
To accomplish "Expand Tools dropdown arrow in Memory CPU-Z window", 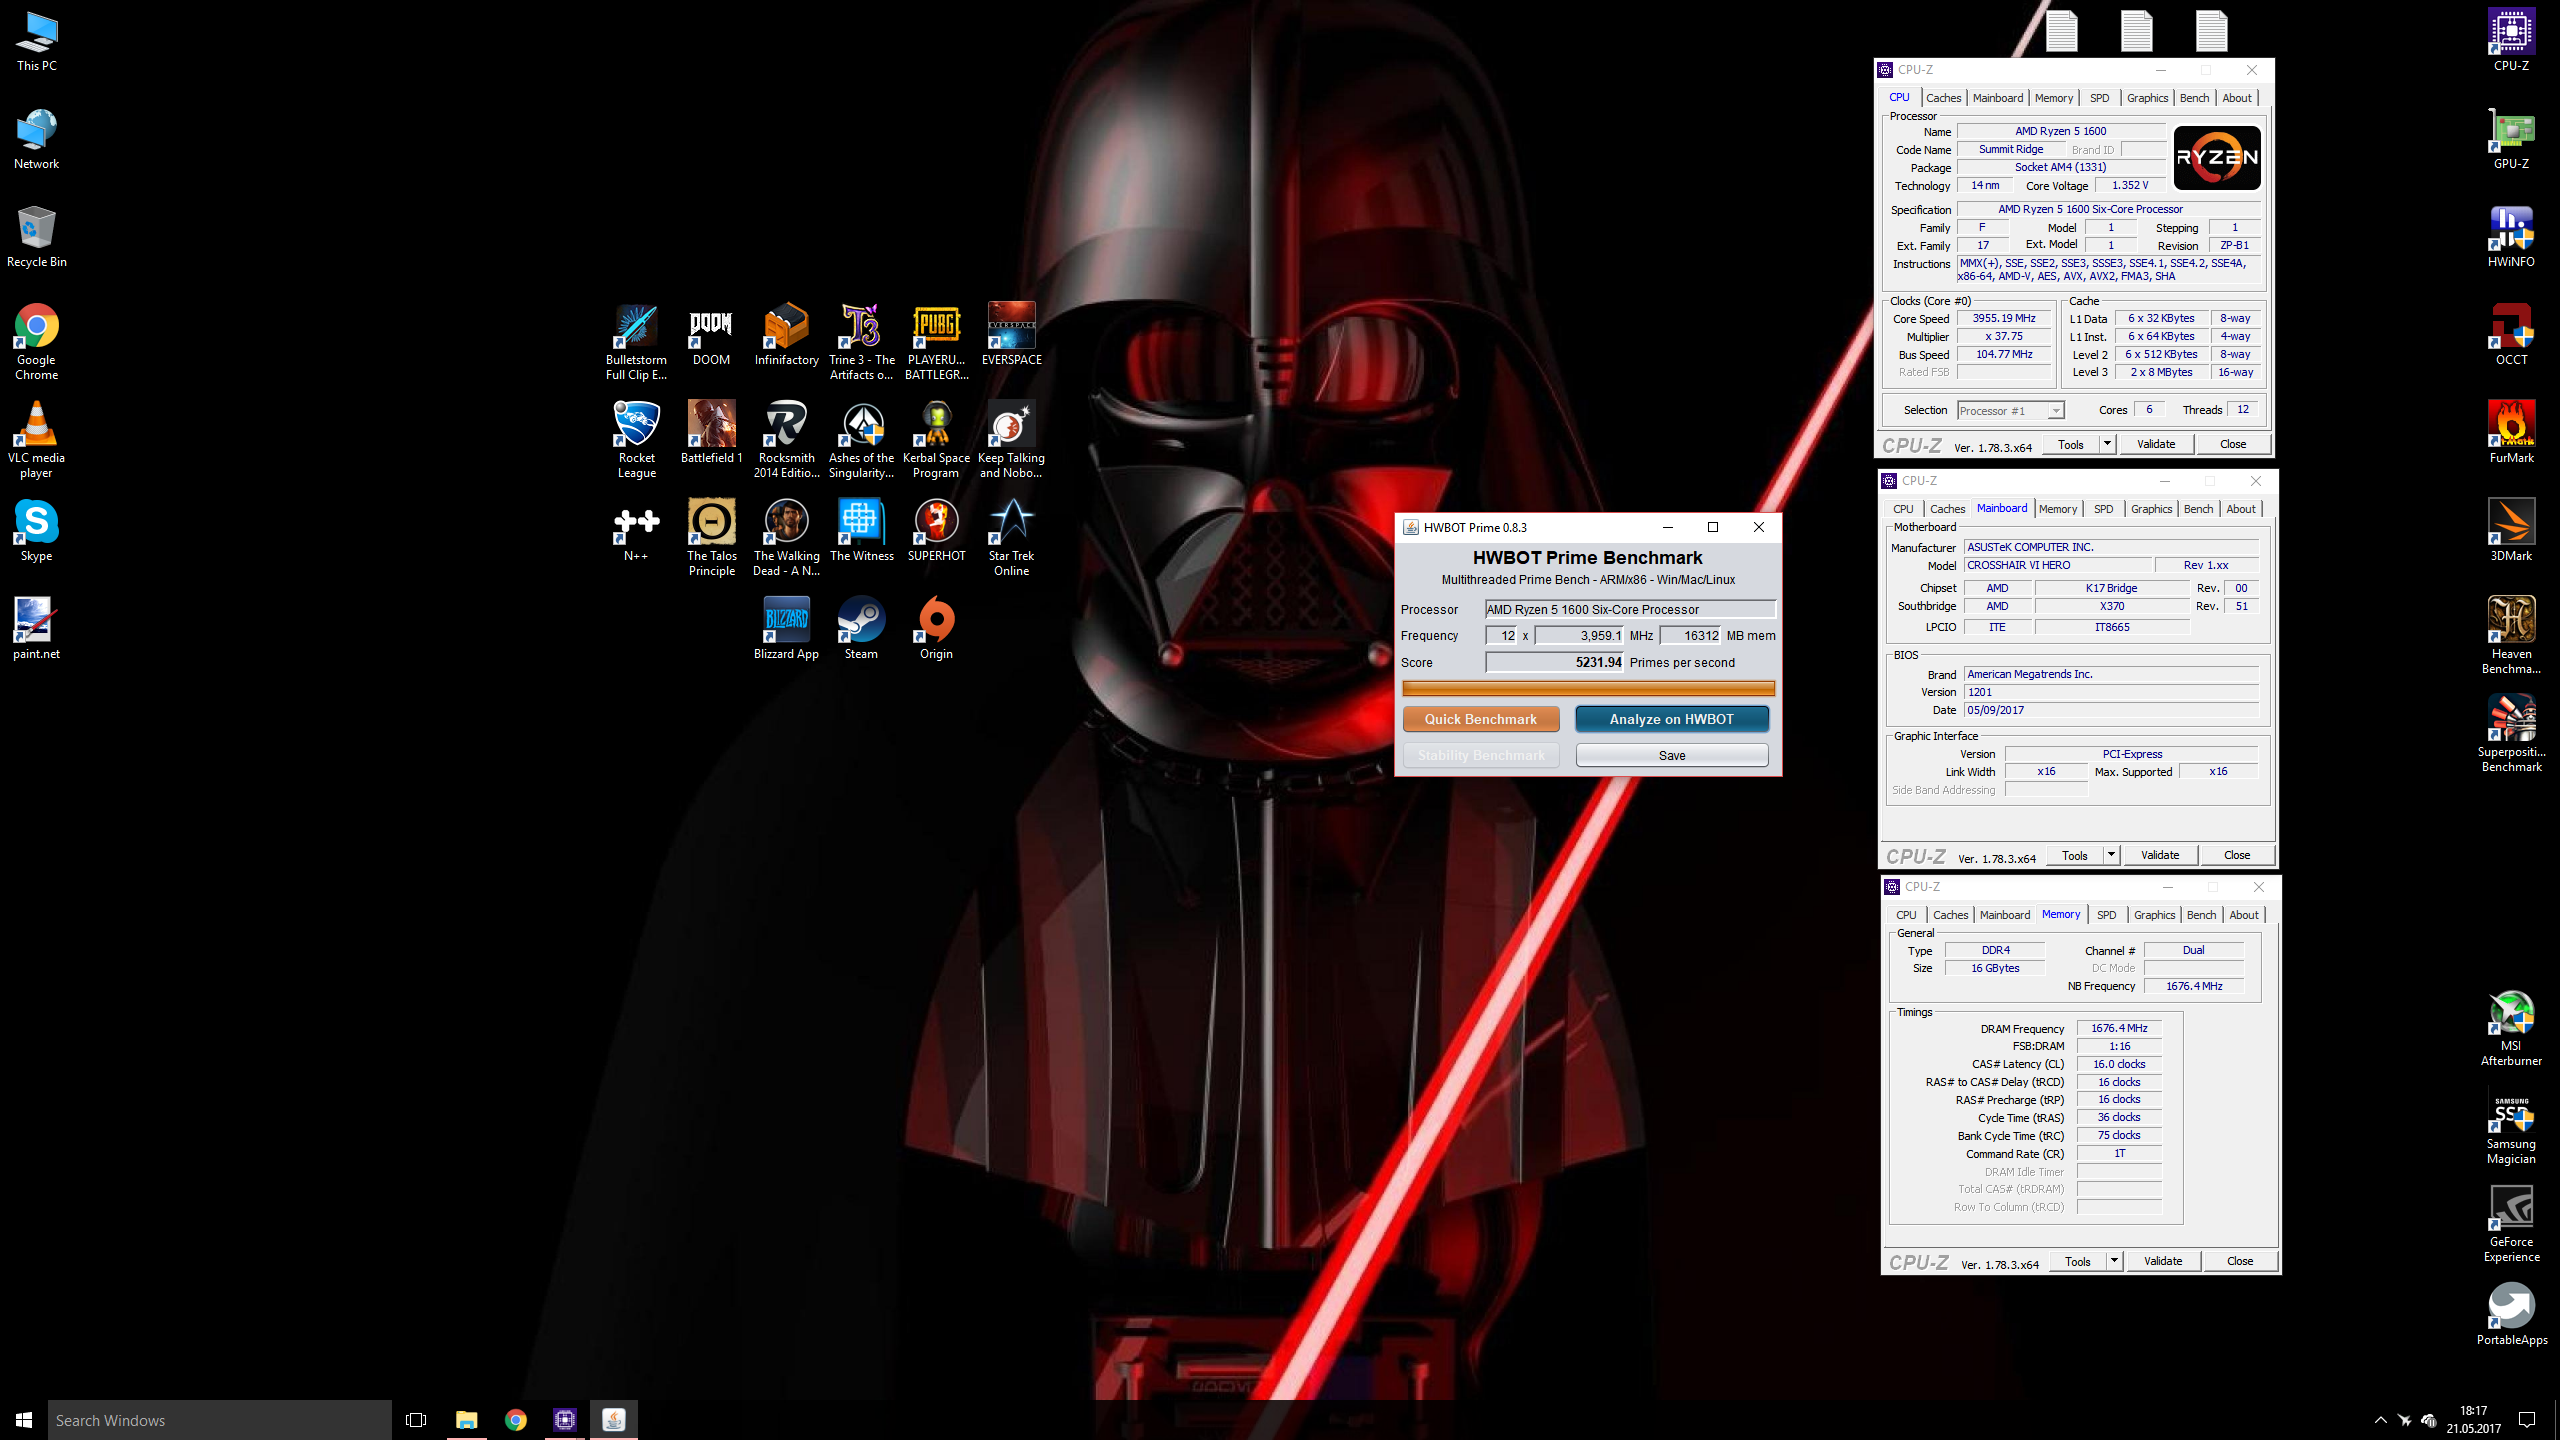I will point(2114,1261).
